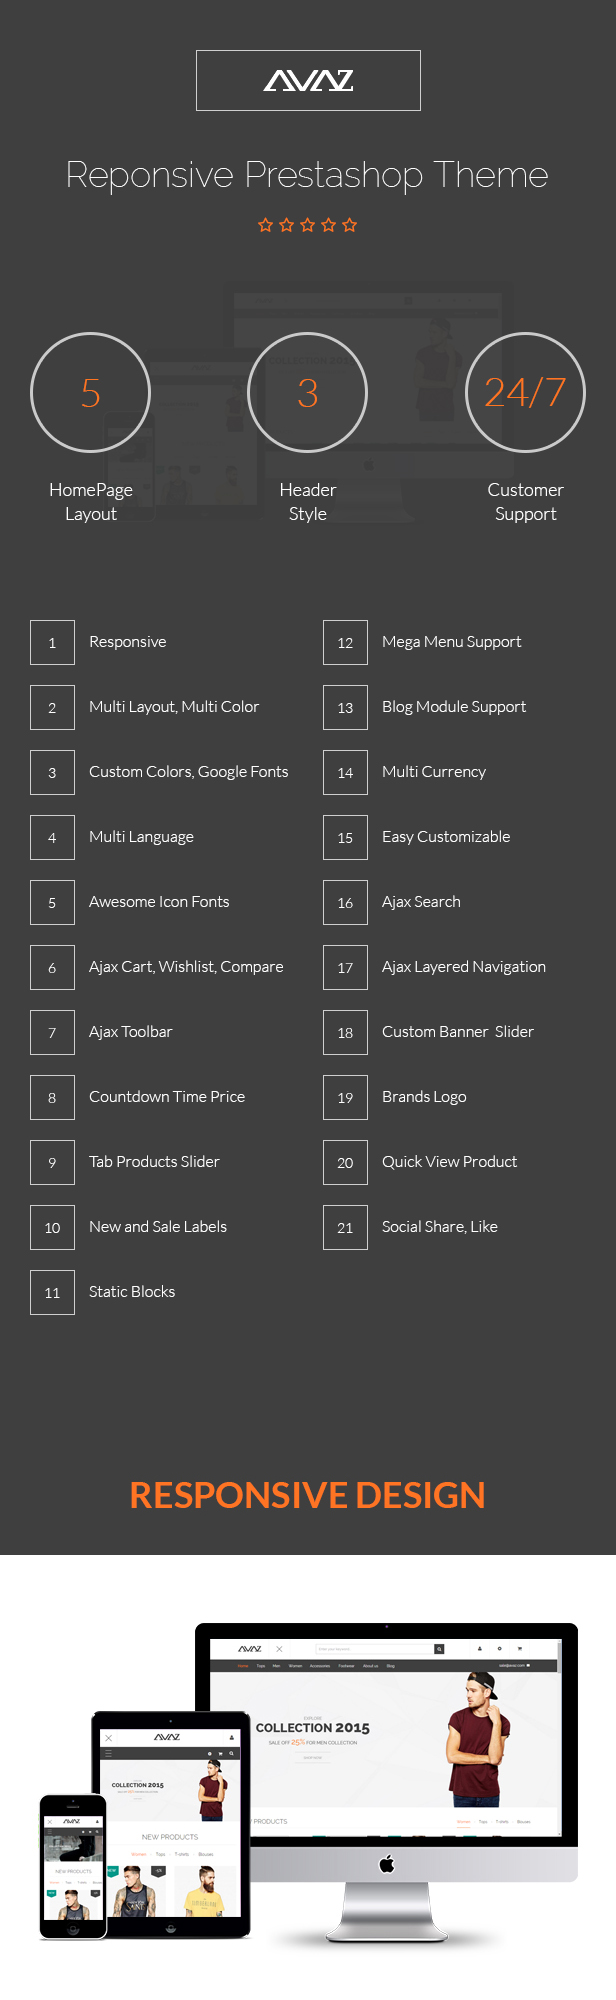Click the COLLECTION 2015 banner on iMac

(x=313, y=1728)
